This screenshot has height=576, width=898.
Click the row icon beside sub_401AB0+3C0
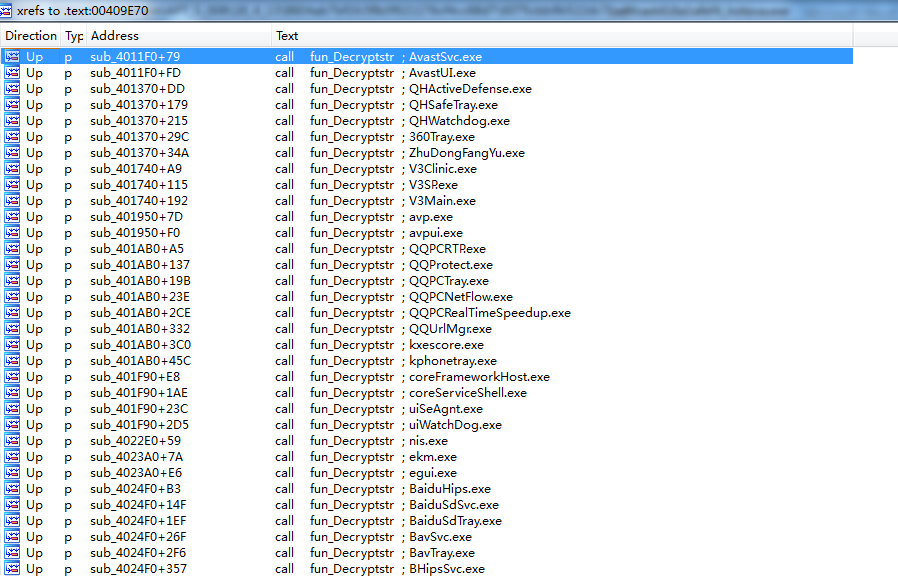(x=12, y=345)
